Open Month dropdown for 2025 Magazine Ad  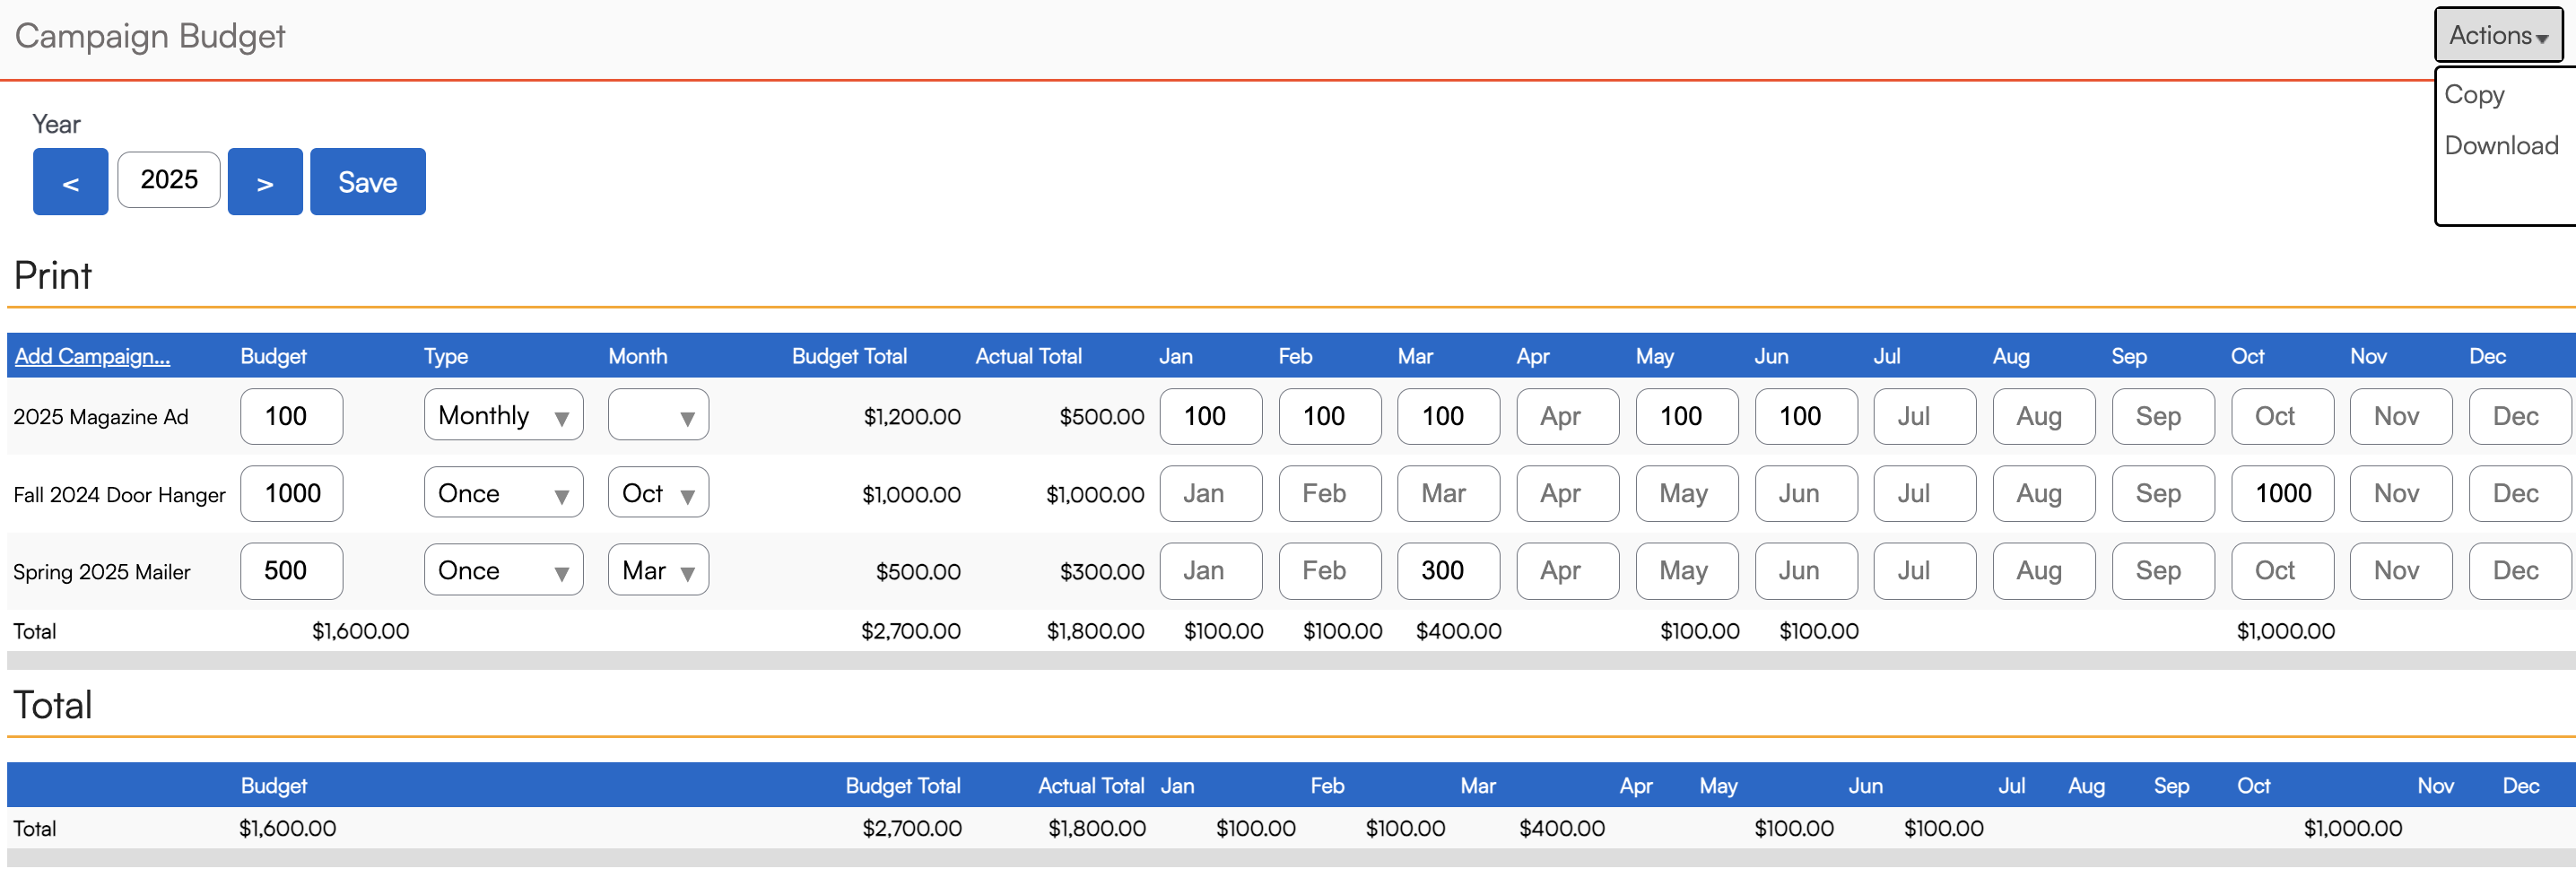659,415
